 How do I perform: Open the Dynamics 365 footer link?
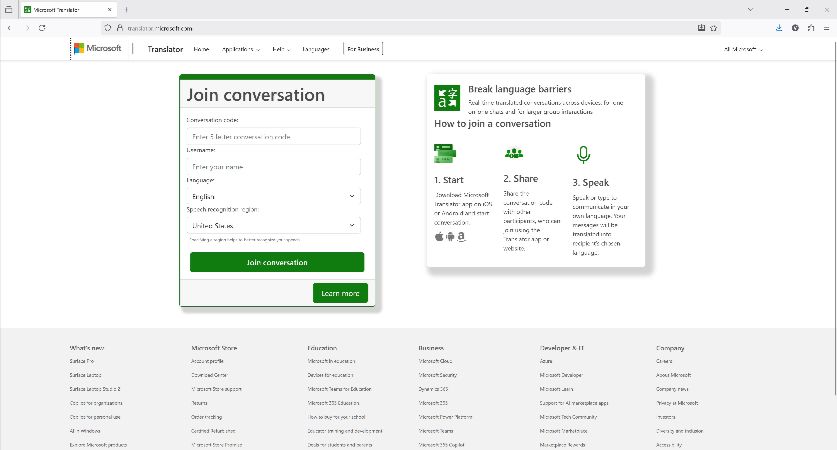(x=433, y=389)
